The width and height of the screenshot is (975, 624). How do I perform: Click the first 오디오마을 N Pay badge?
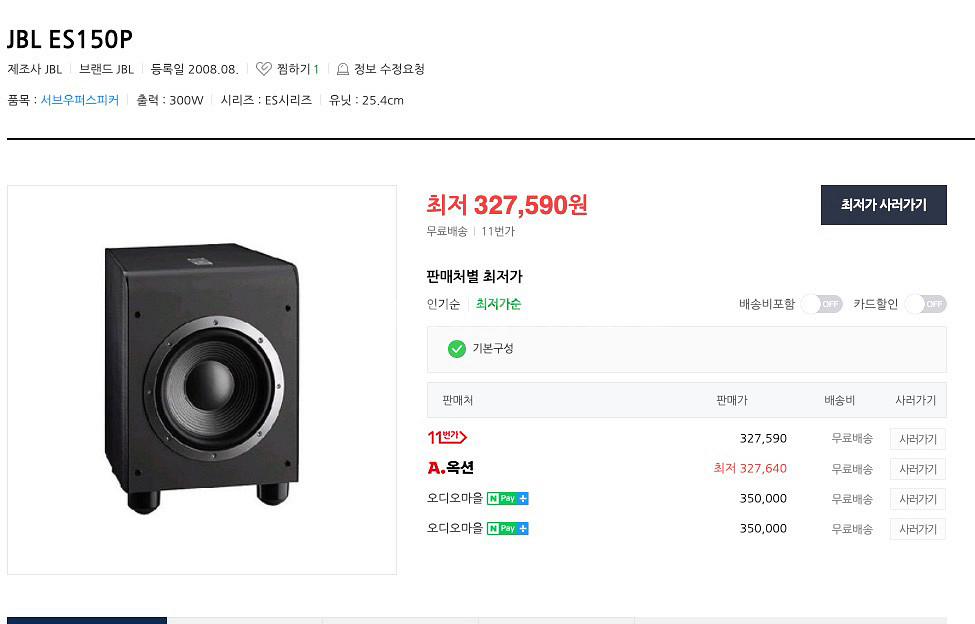(507, 498)
